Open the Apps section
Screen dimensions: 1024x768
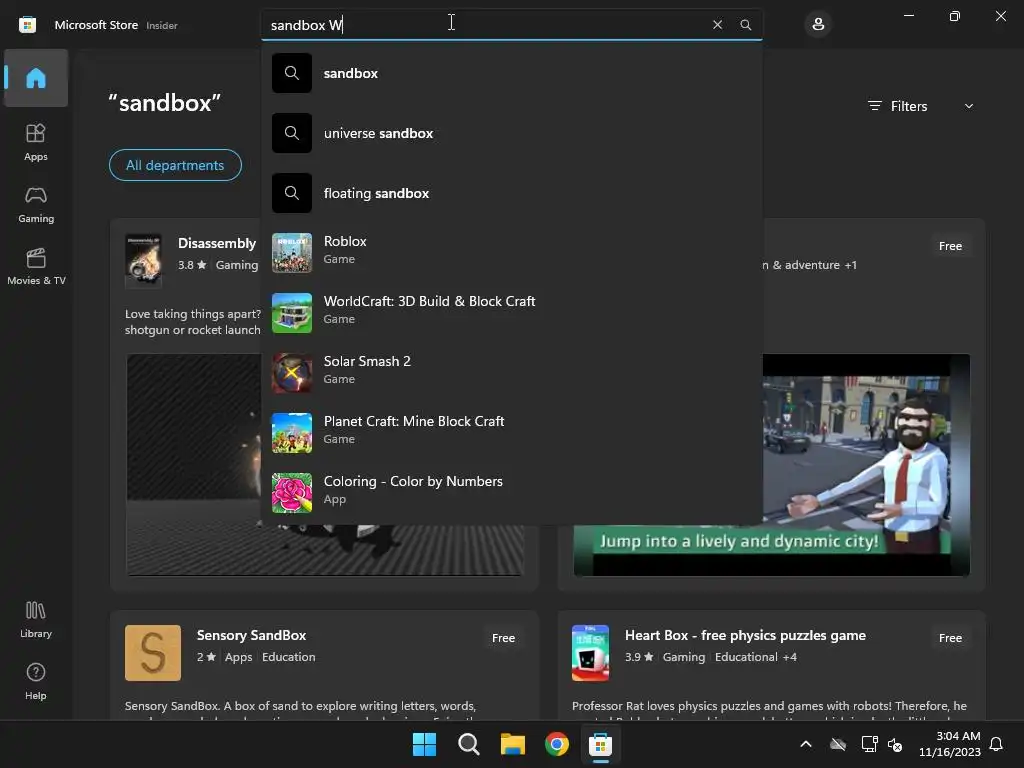(x=36, y=142)
